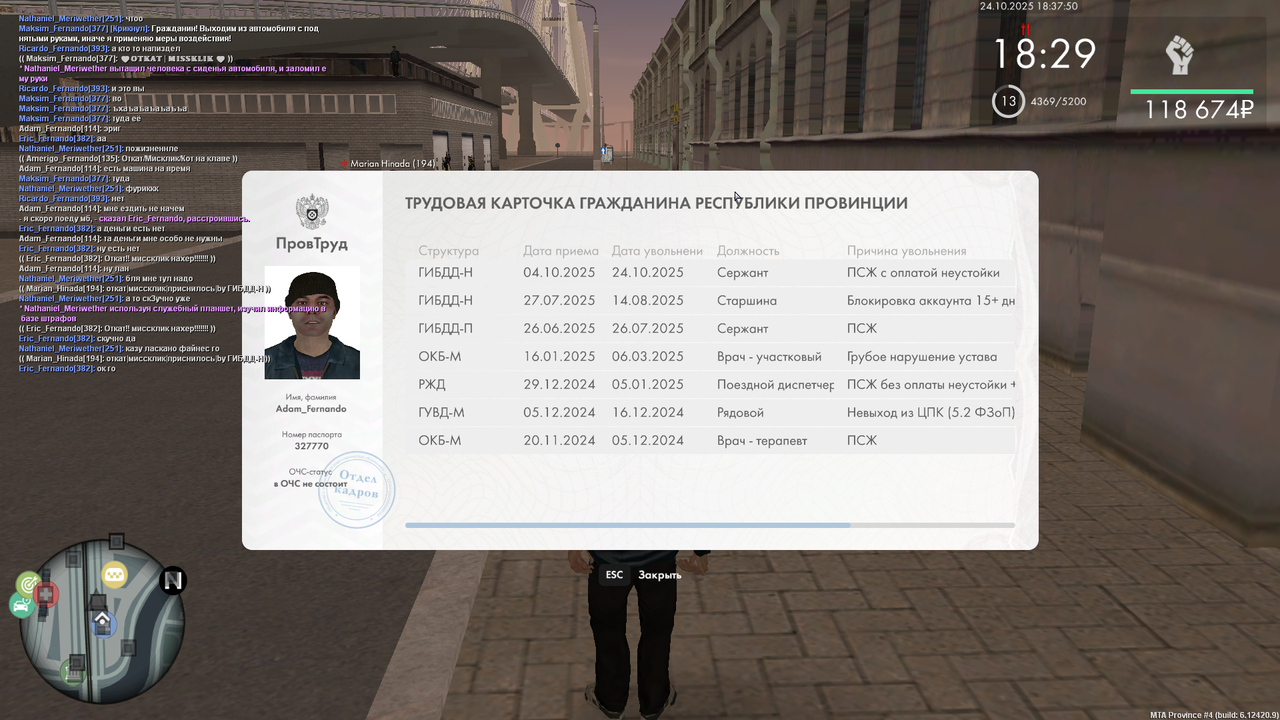Viewport: 1280px width, 720px height.
Task: Click the Marian Hinada (194) name tag
Action: 393,163
